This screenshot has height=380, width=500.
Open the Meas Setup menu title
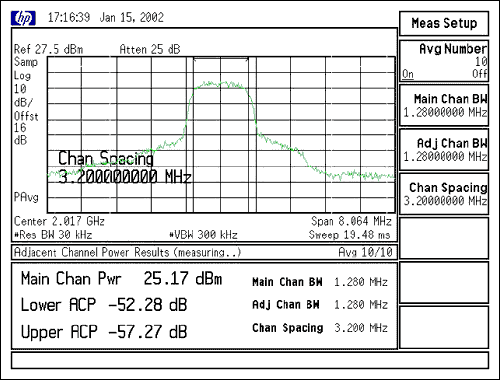(444, 23)
